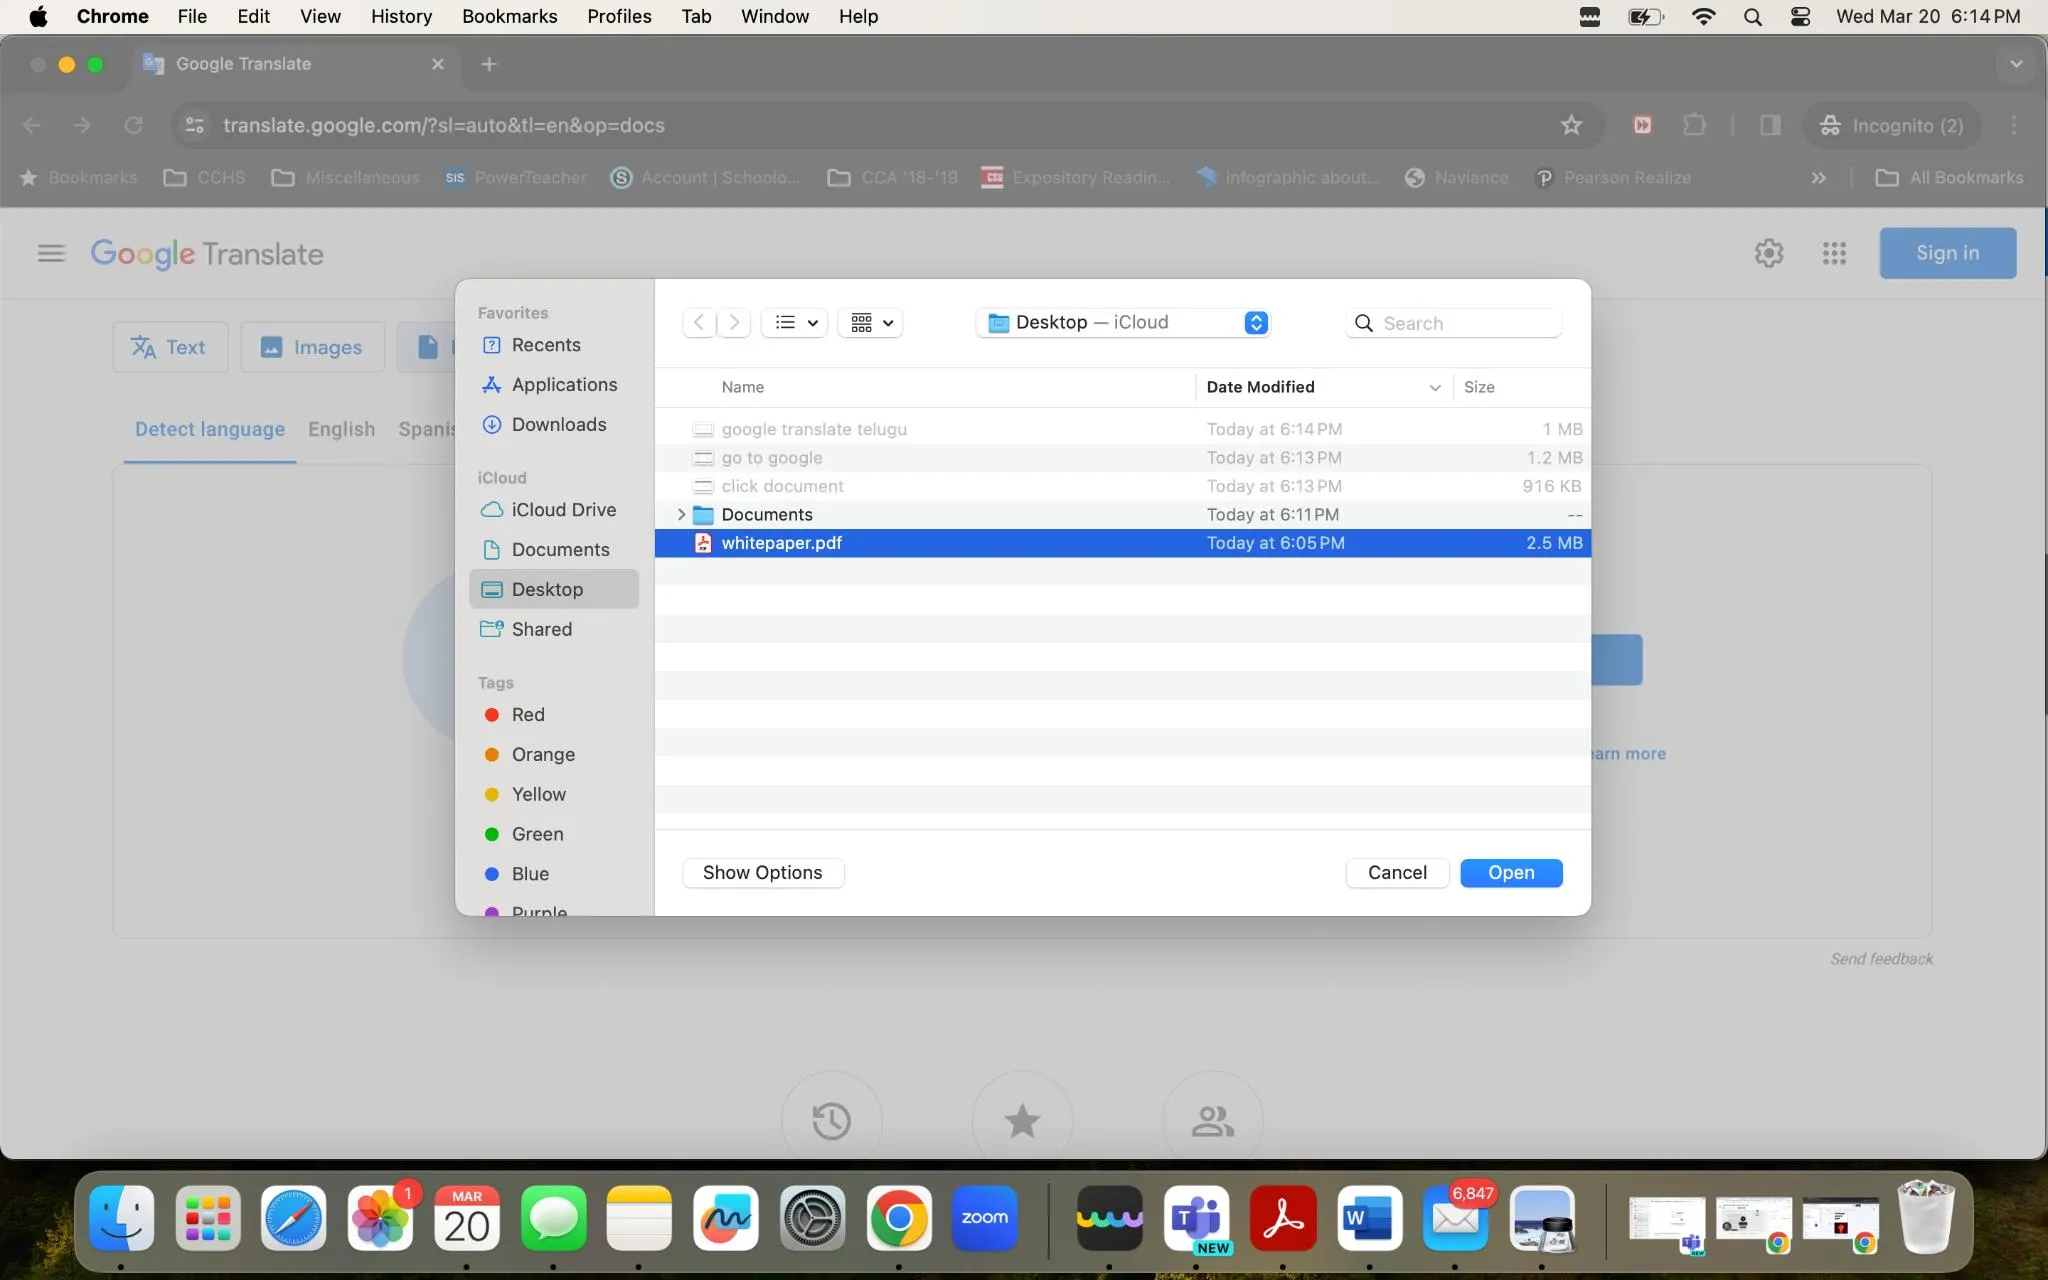
Task: Click the Red tag color dot
Action: click(492, 715)
